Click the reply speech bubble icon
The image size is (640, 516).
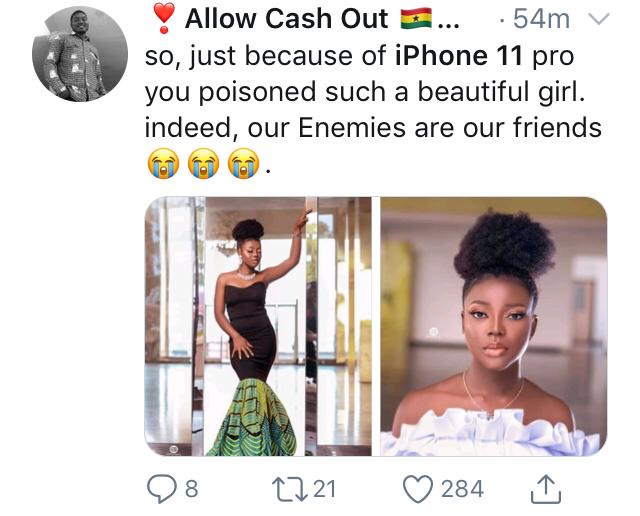(161, 489)
